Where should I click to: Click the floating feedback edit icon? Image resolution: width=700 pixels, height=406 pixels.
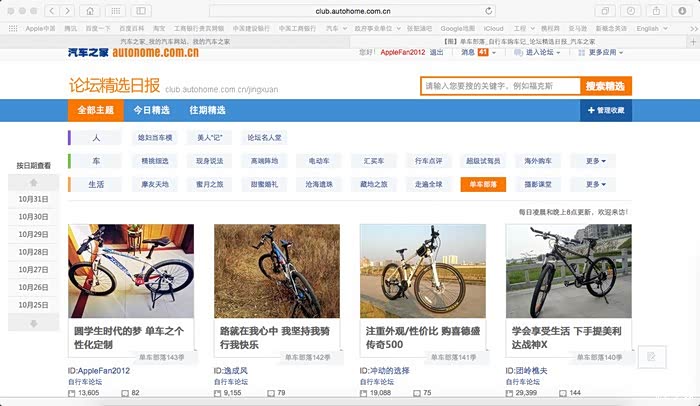652,356
